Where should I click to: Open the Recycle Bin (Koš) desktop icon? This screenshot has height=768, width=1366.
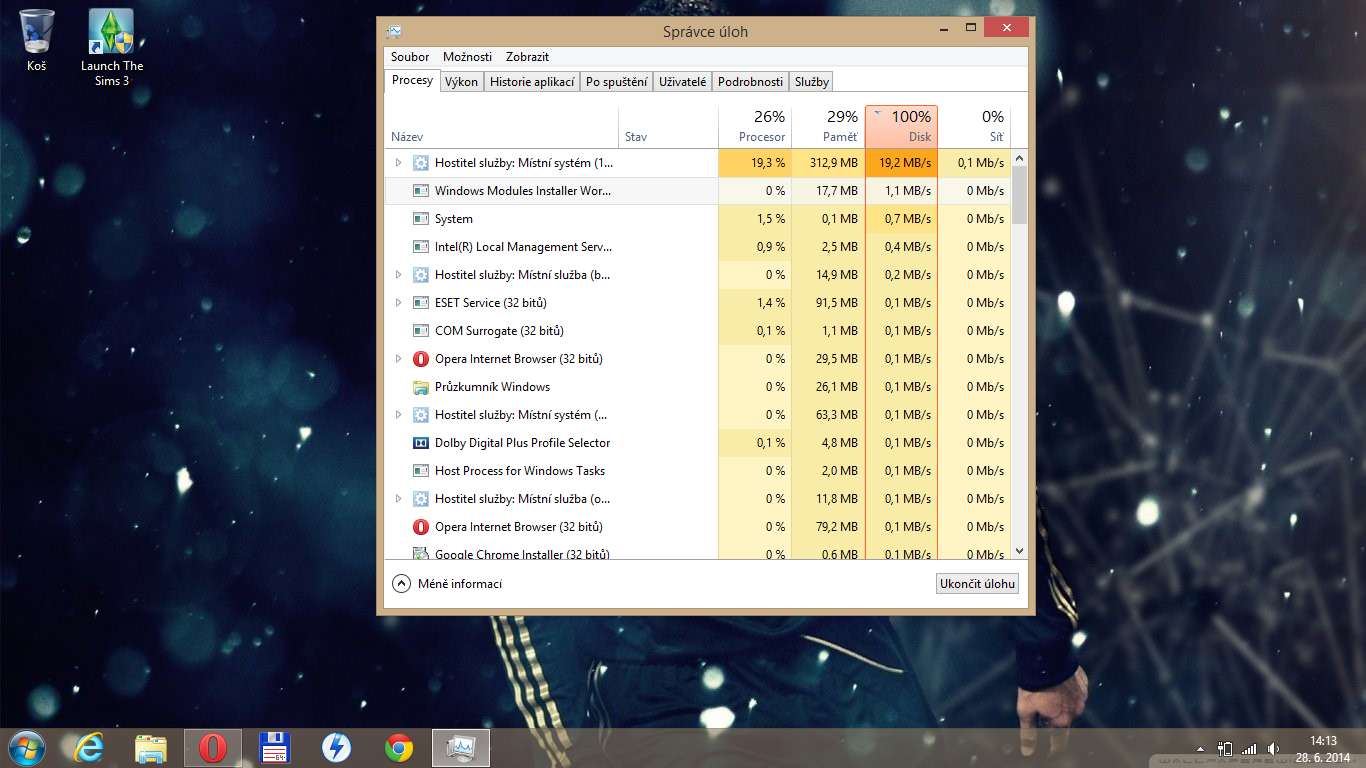point(37,40)
